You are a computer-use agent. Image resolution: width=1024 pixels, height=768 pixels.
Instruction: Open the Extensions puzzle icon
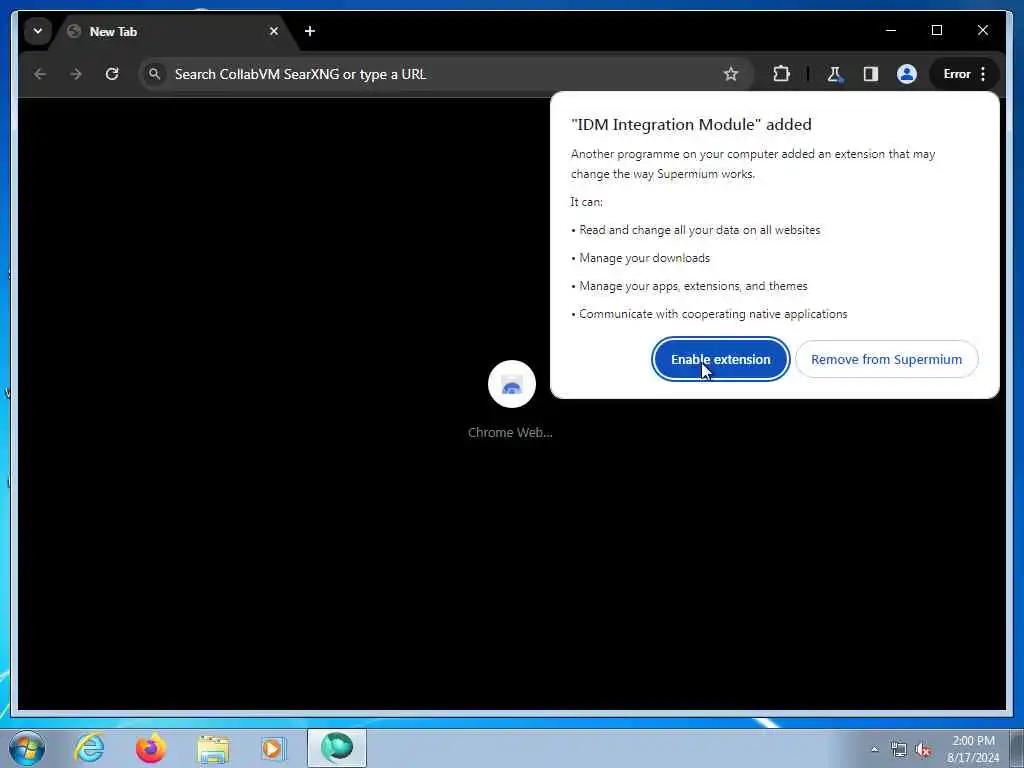pyautogui.click(x=781, y=74)
